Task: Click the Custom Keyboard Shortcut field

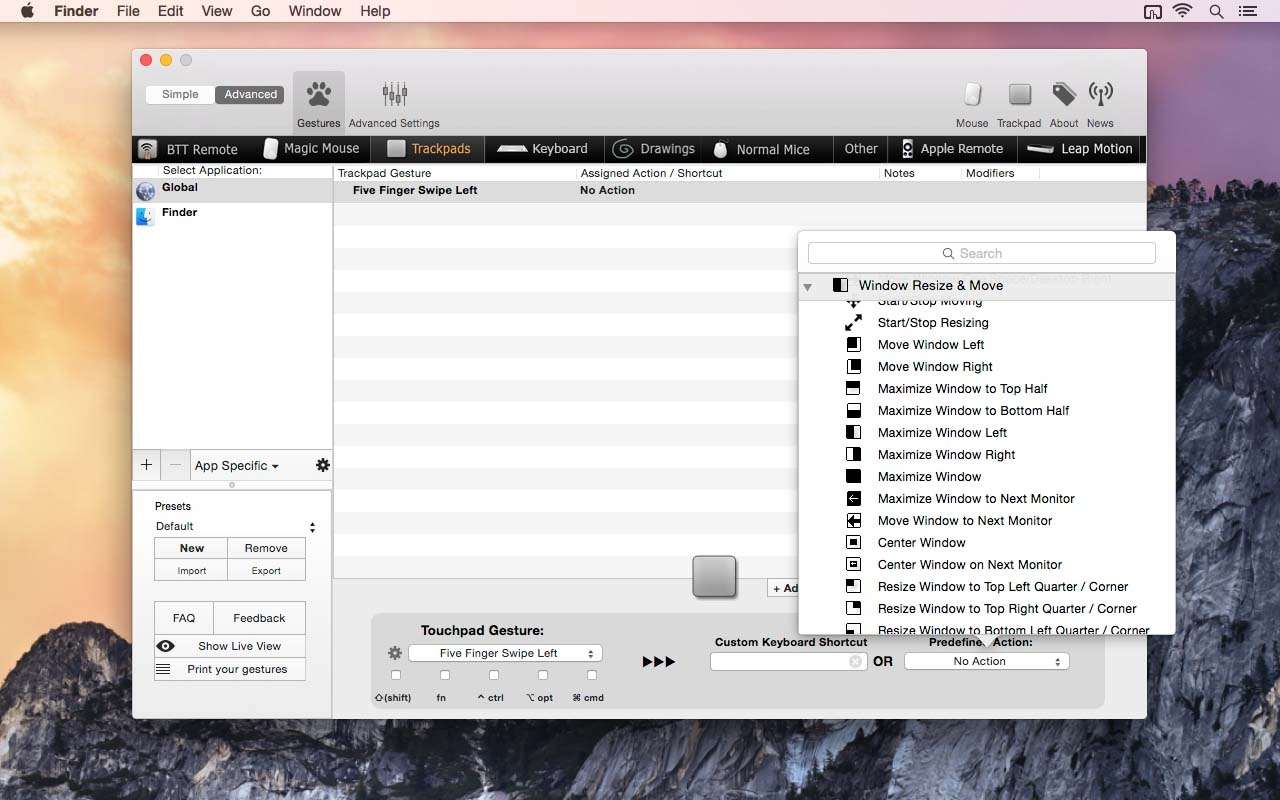Action: click(x=788, y=661)
